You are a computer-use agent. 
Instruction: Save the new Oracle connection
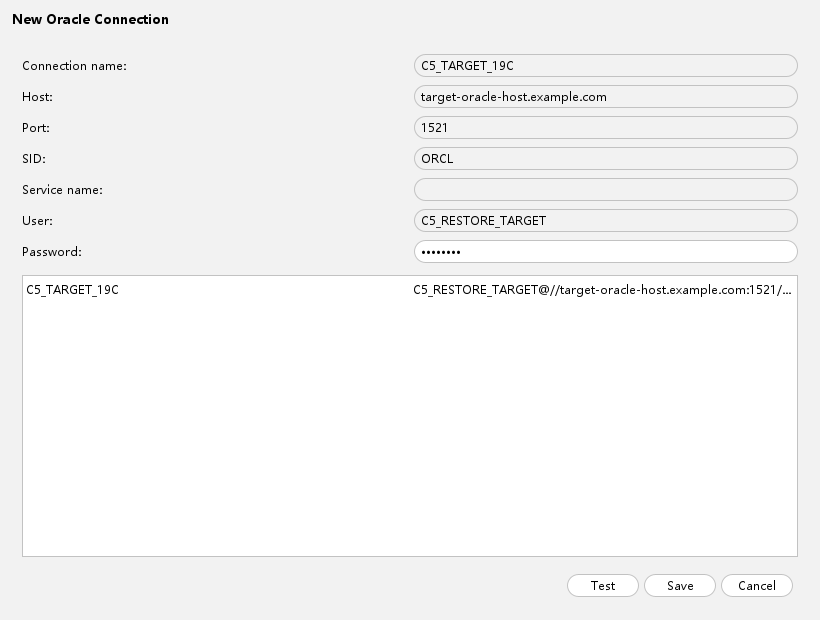[x=680, y=585]
